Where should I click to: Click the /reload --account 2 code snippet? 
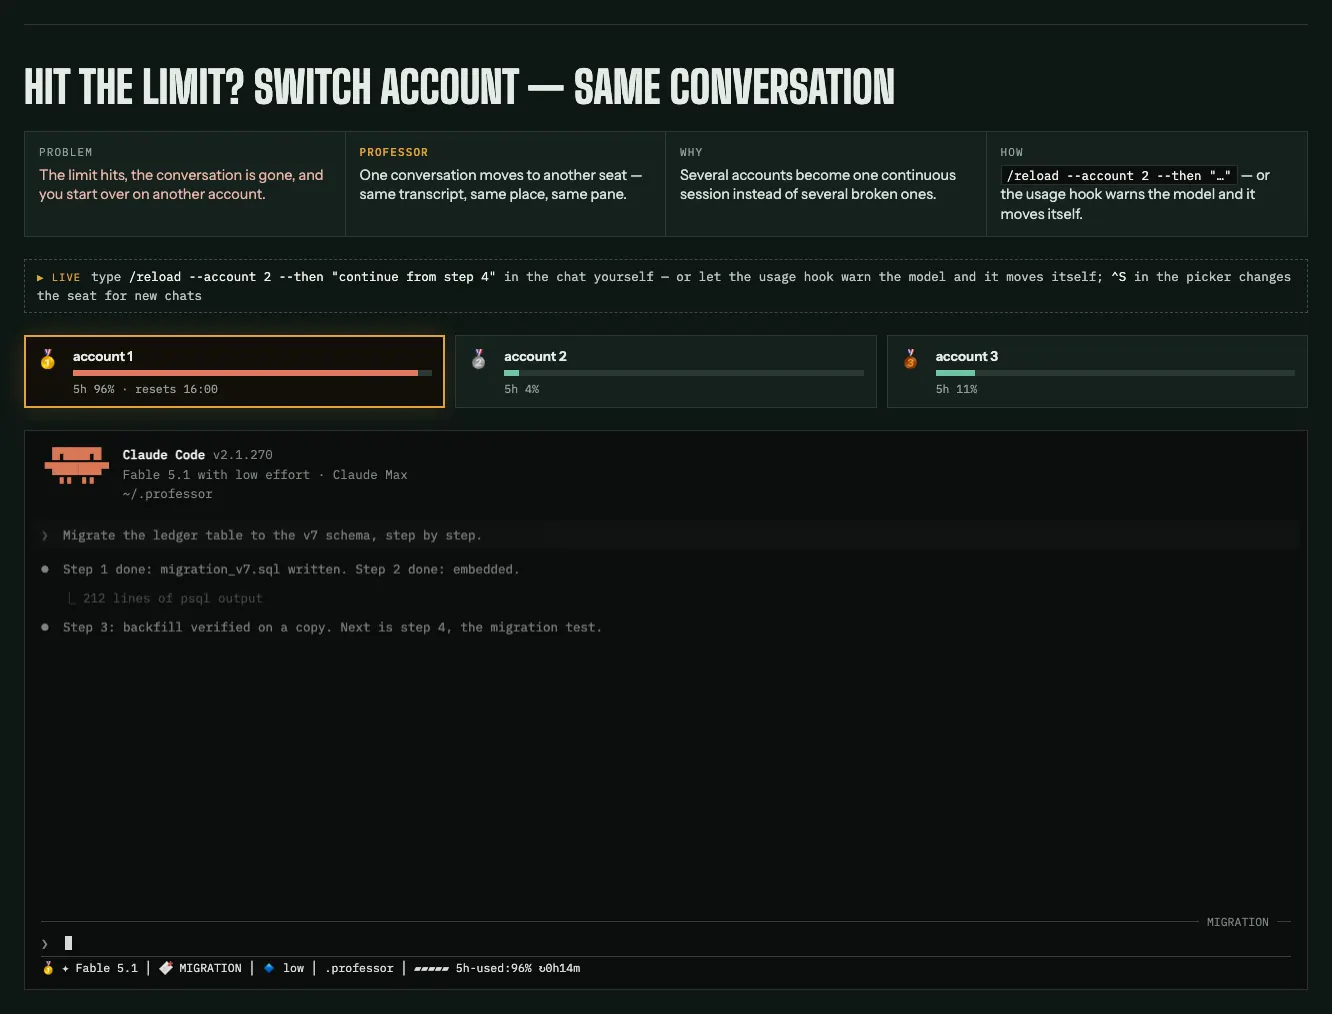(1119, 176)
